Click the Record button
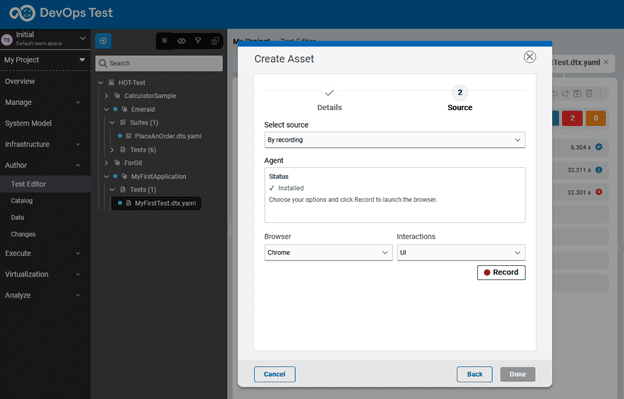Screen dimensions: 624x399 click(501, 272)
